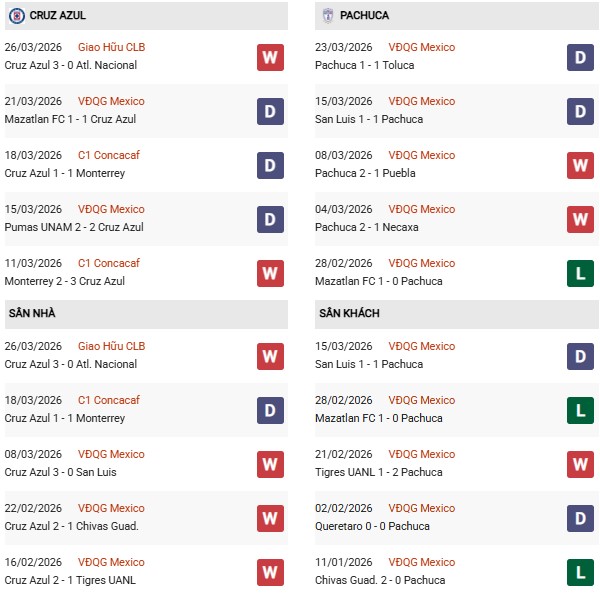Click win badge for Cruz Azul 3-0 San Luis
Viewport: 600px width, 593px height.
click(269, 464)
